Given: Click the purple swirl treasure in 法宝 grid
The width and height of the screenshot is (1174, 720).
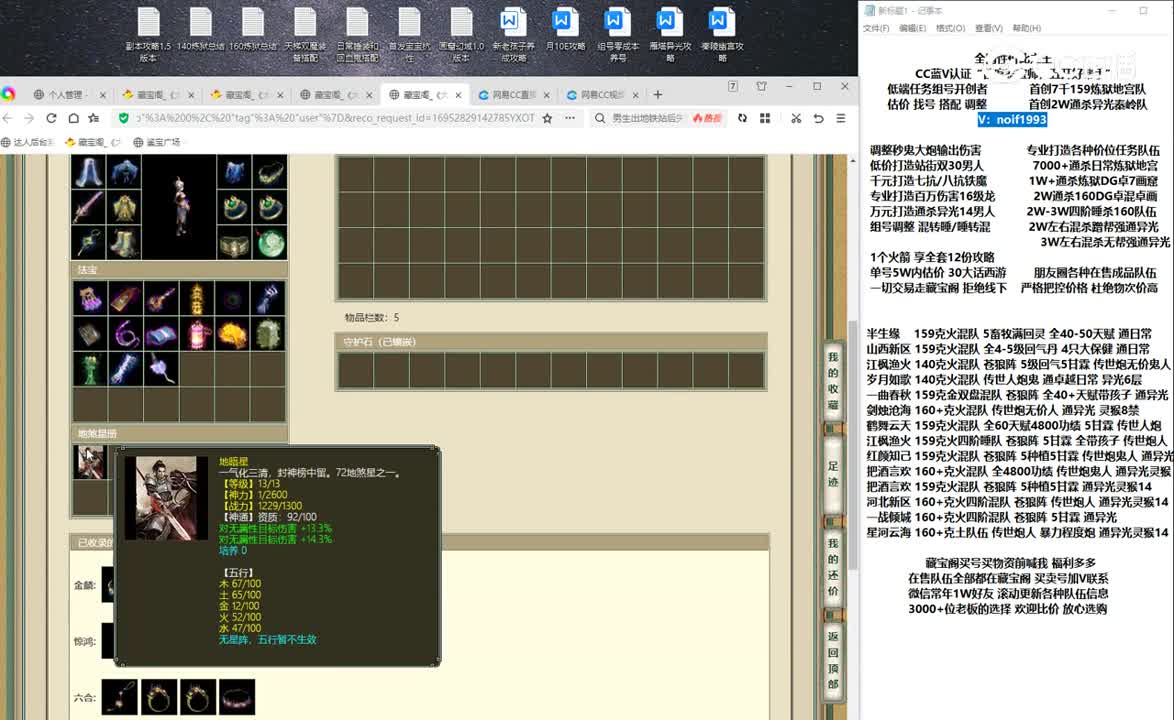Looking at the screenshot, I should point(124,335).
